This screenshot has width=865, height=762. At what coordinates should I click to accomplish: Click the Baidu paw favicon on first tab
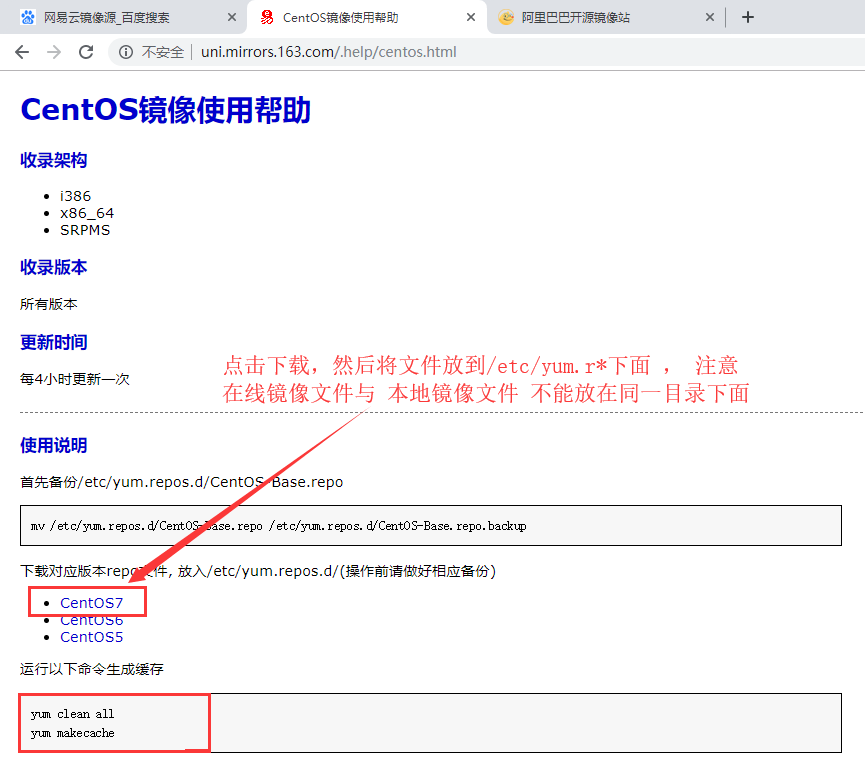click(28, 17)
